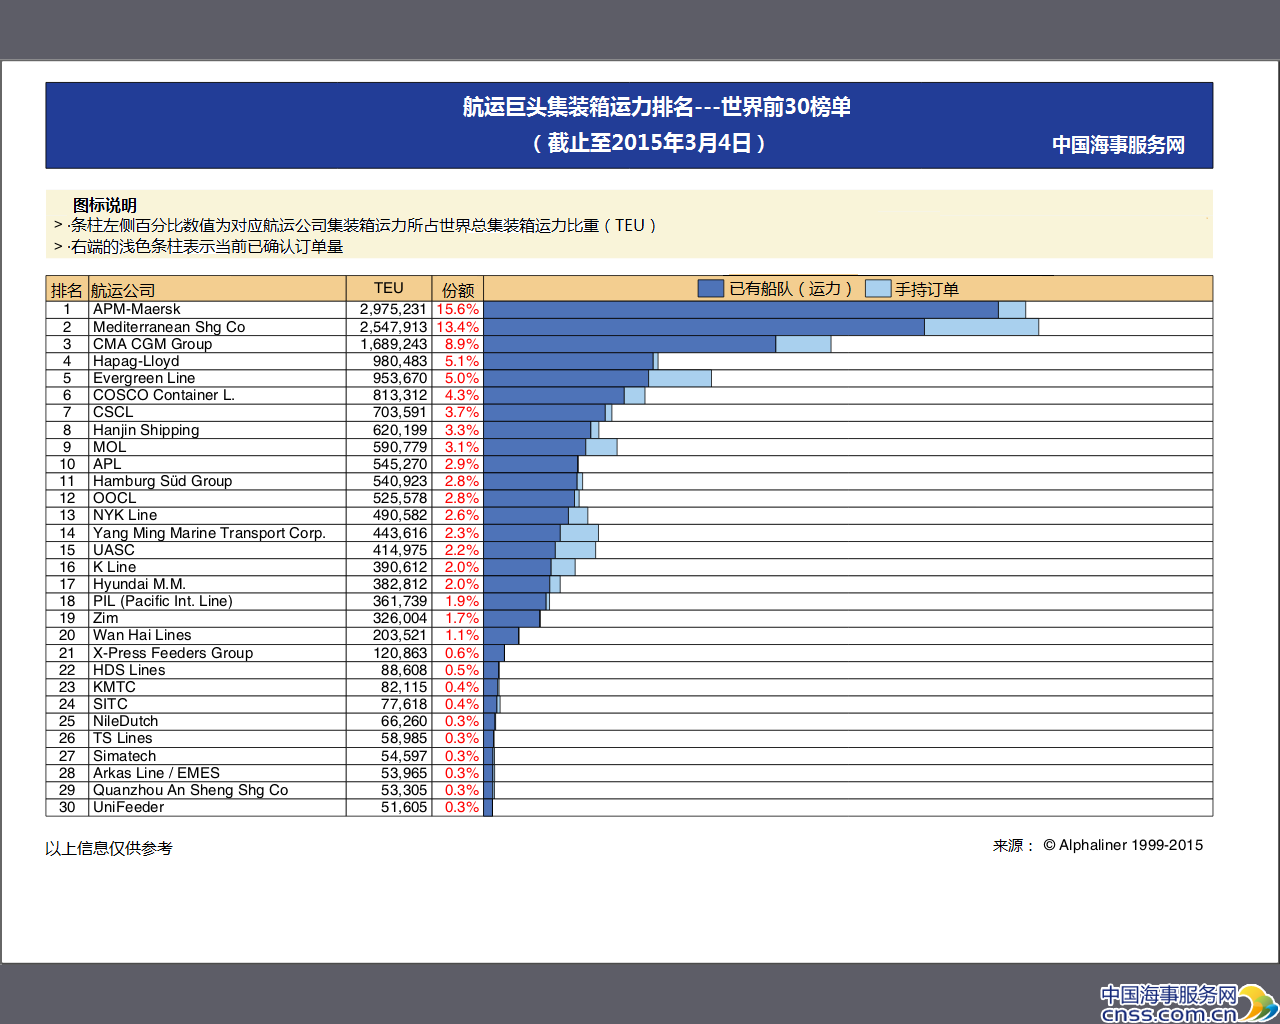Click the Hyundai M.M. entry
Screen dimensions: 1280x1024
139,584
